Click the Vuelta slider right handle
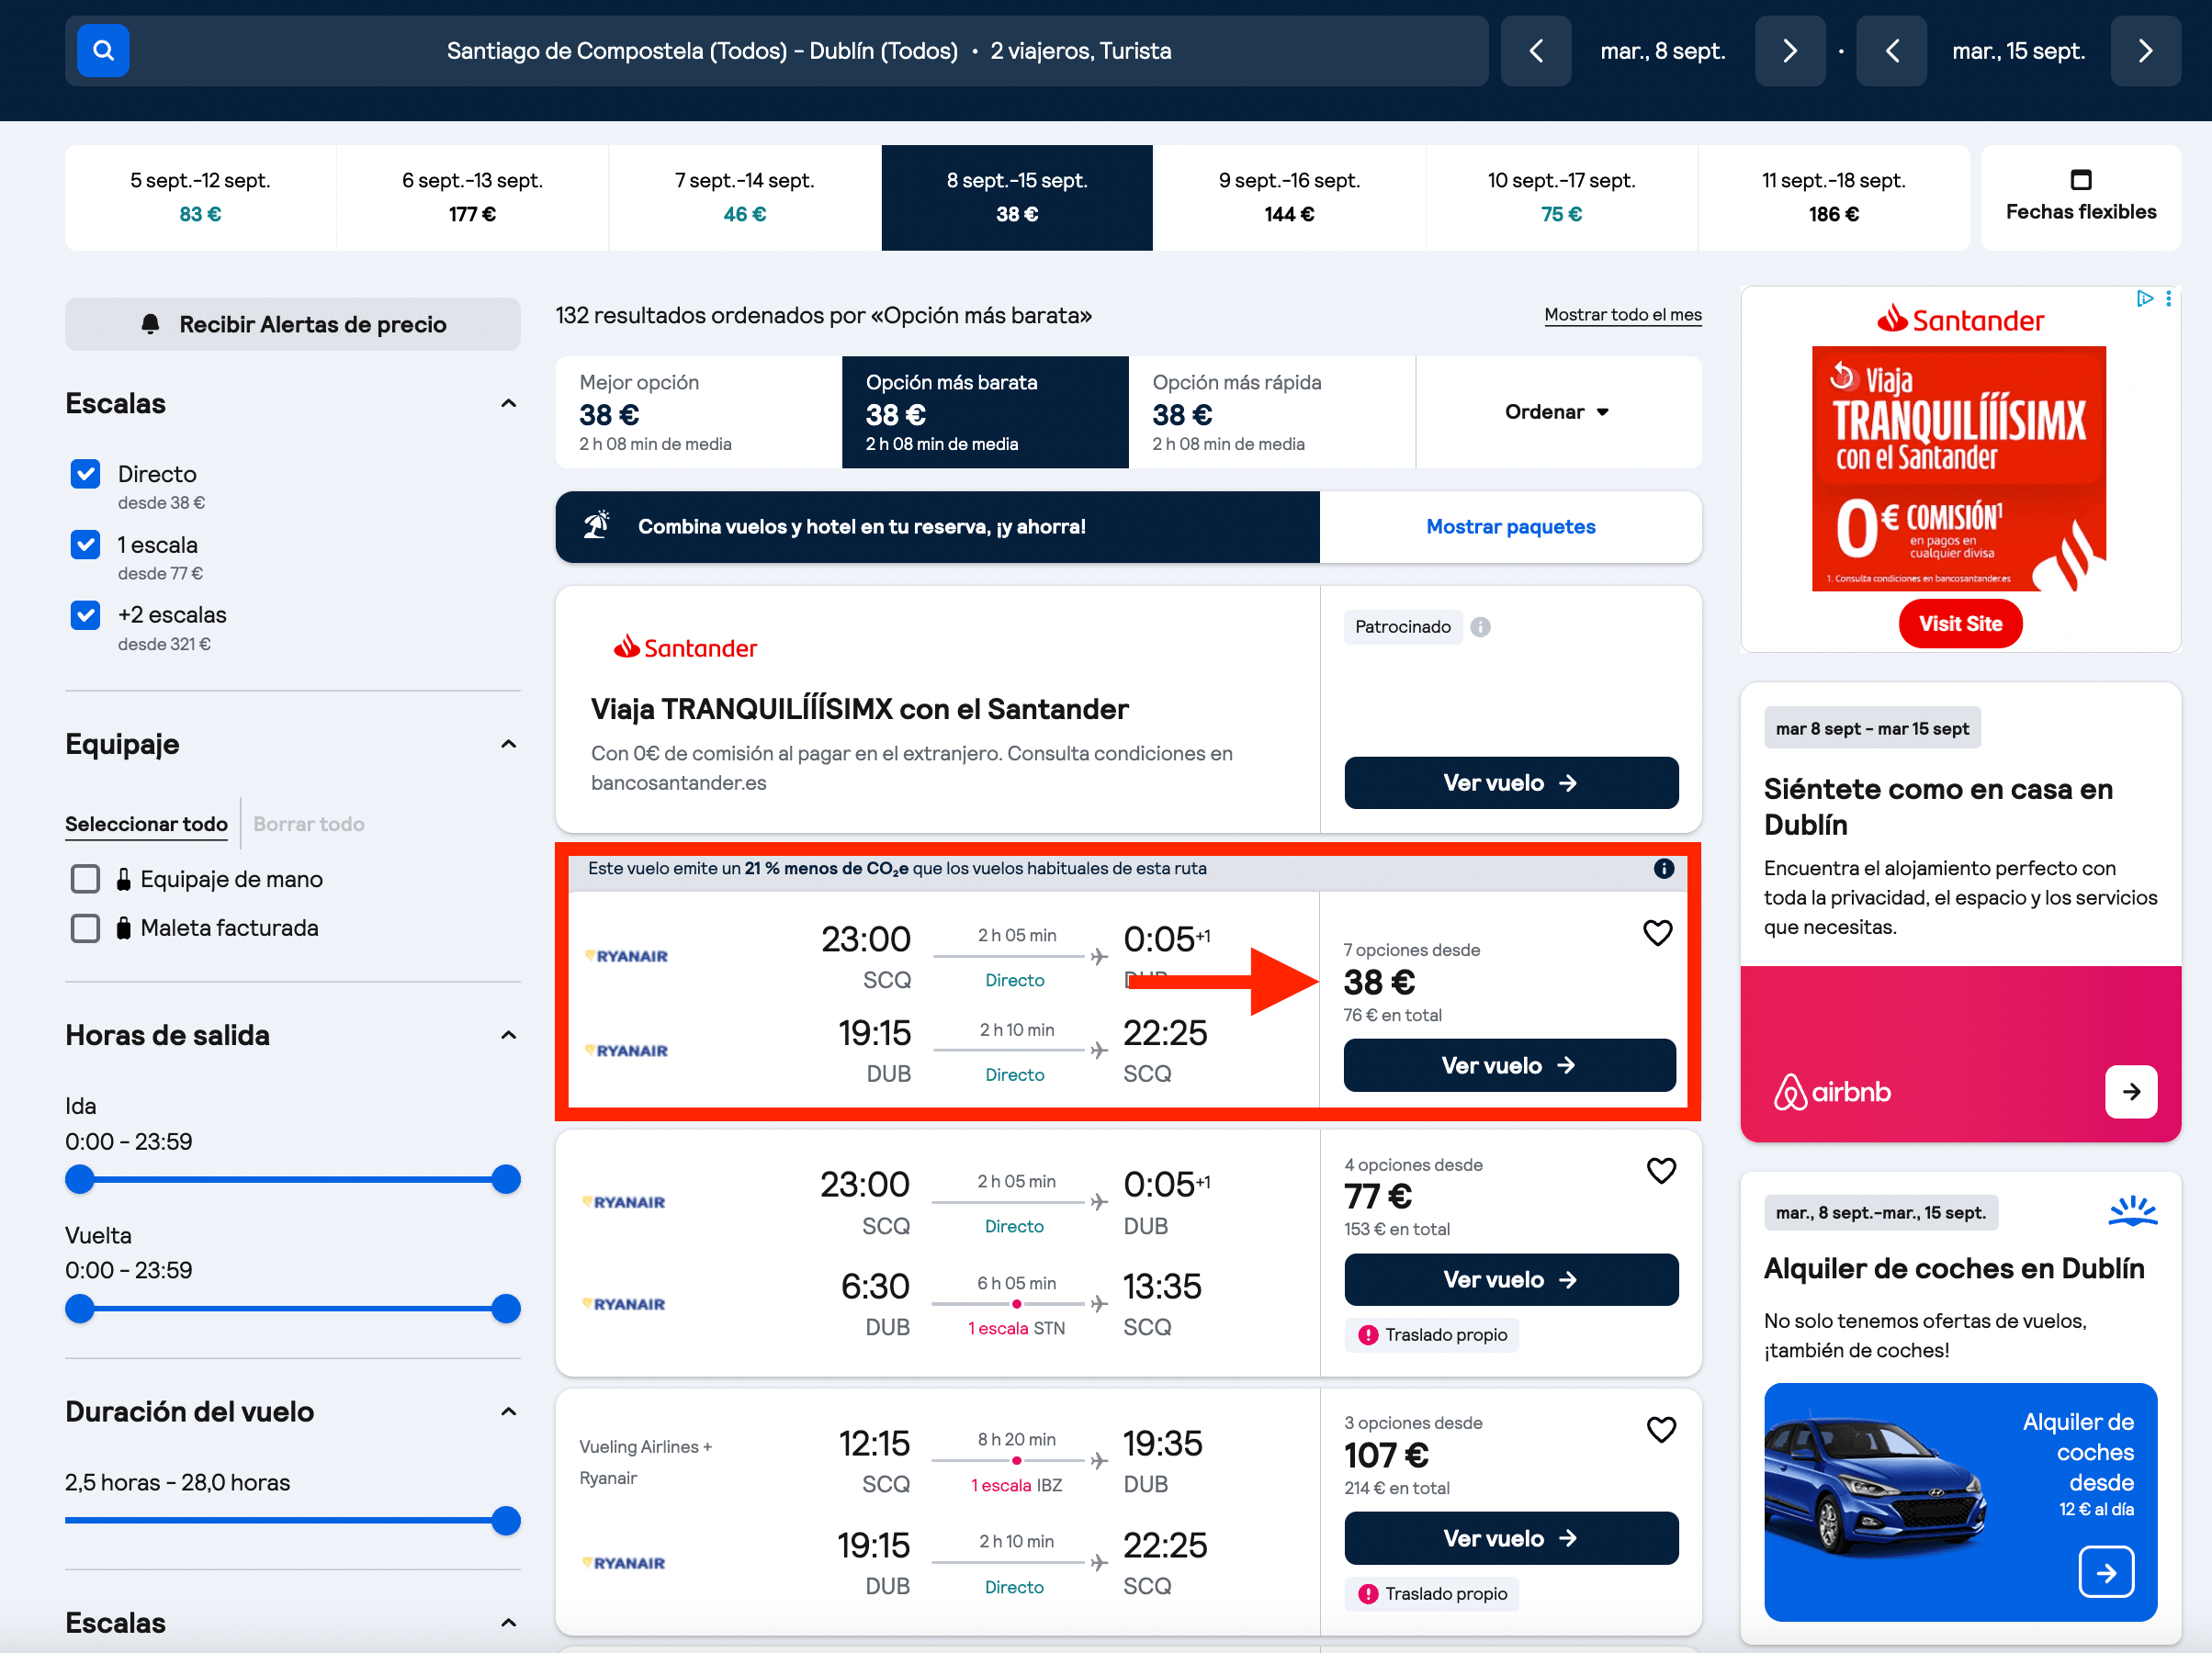Viewport: 2212px width, 1653px height. click(506, 1309)
